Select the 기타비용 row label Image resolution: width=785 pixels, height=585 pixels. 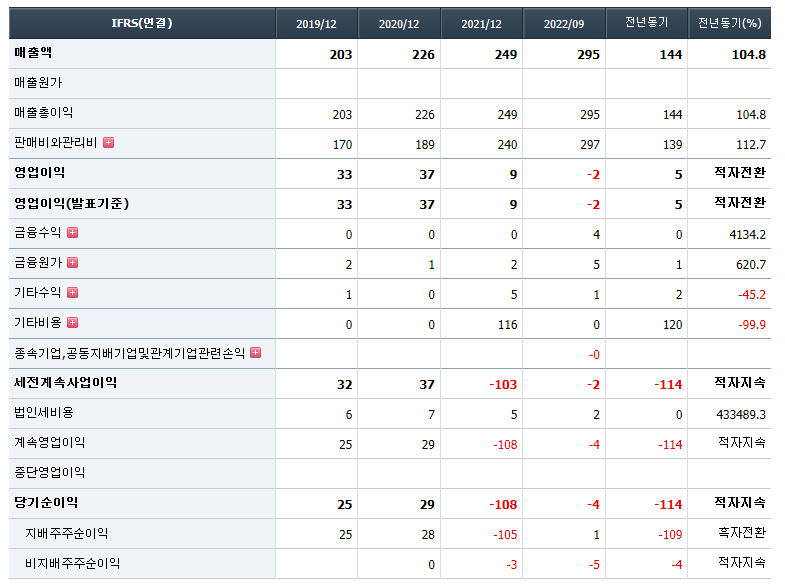(38, 323)
